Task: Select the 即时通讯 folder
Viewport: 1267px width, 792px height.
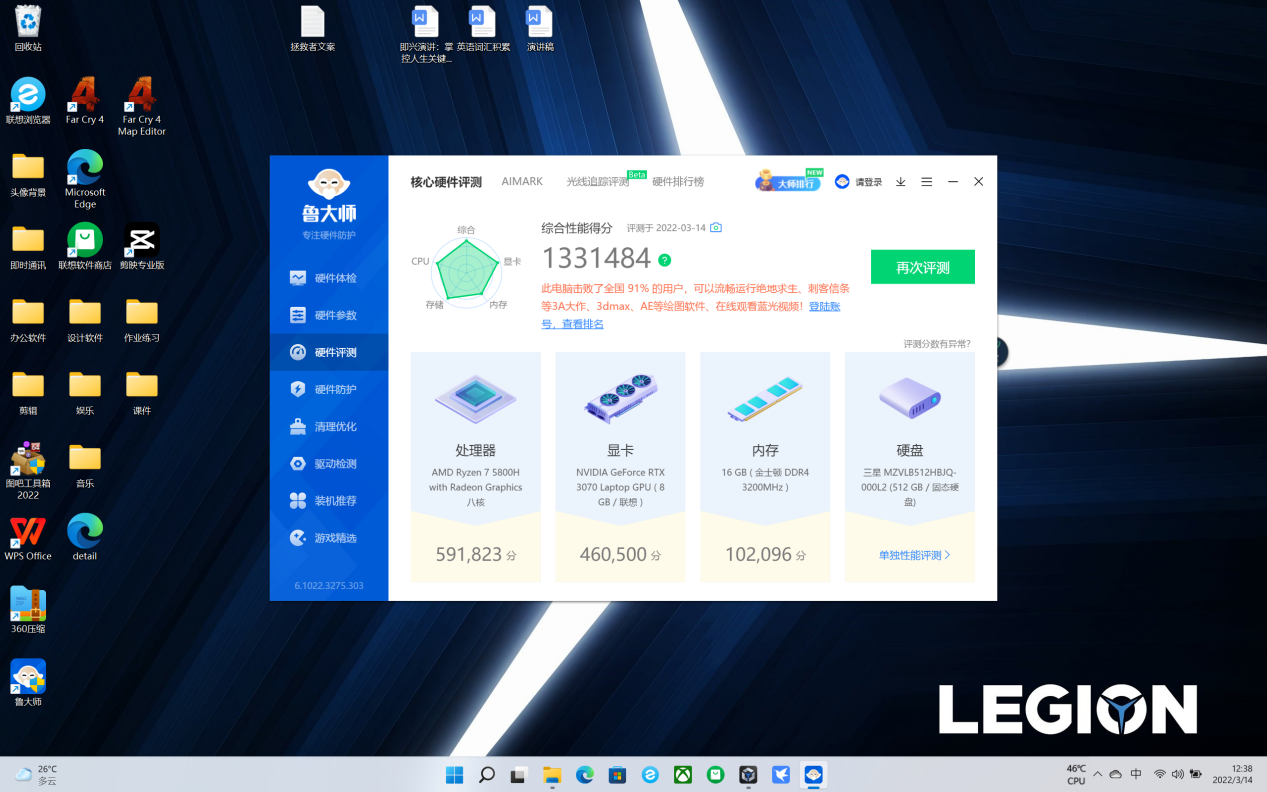Action: pos(28,246)
